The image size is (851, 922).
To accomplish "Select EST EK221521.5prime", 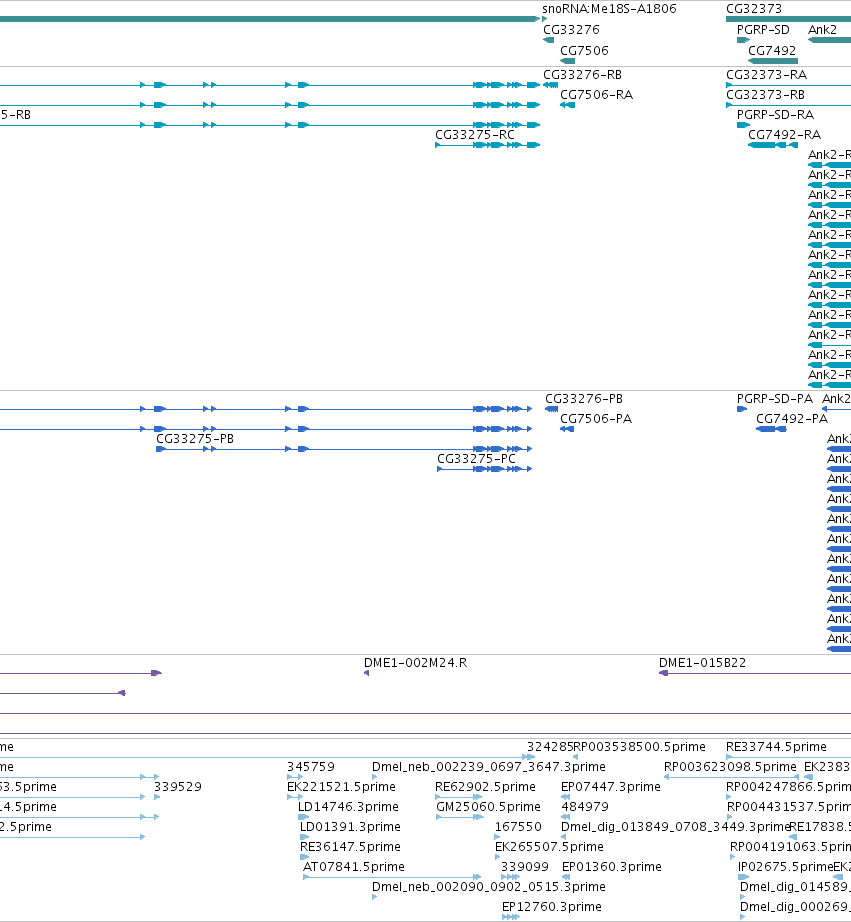I will (x=341, y=787).
